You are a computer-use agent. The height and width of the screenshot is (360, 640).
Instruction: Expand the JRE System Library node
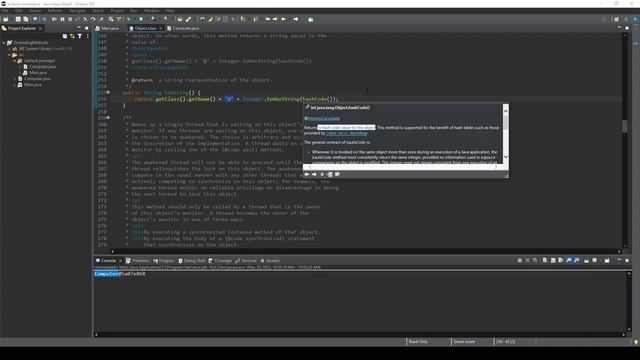(9, 49)
